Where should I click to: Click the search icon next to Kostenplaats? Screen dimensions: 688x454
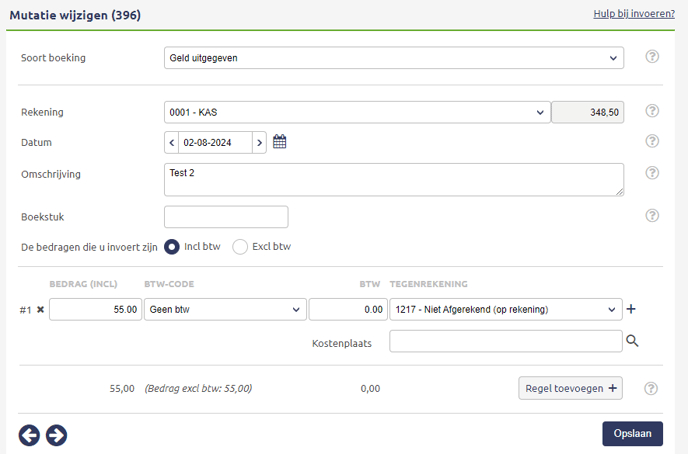click(x=632, y=341)
